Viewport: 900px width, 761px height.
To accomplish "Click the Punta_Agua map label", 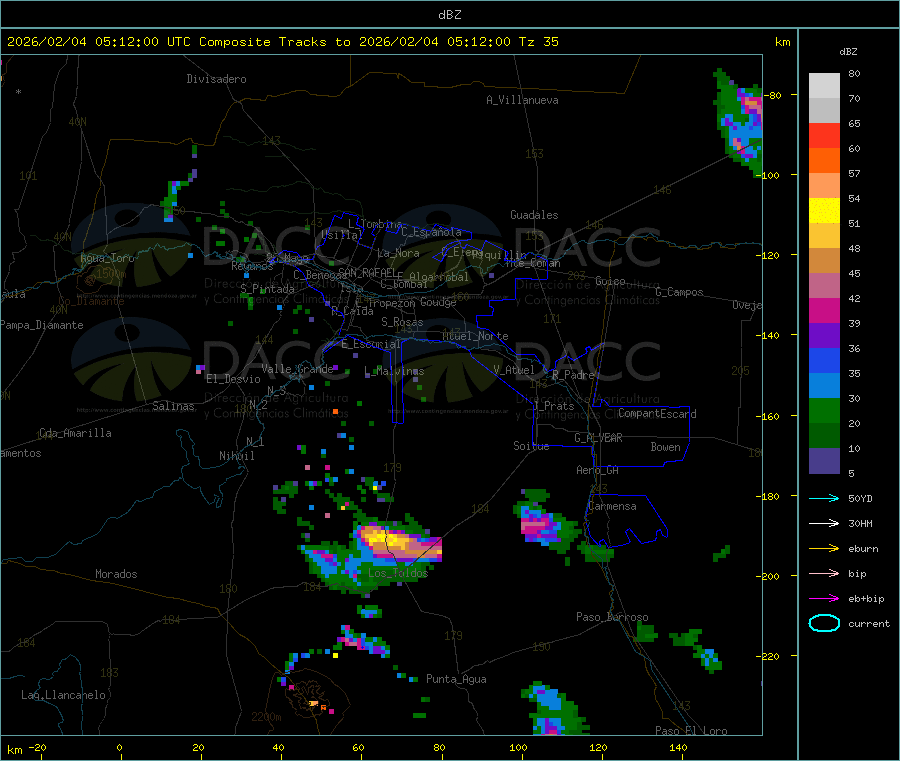I will 456,679.
